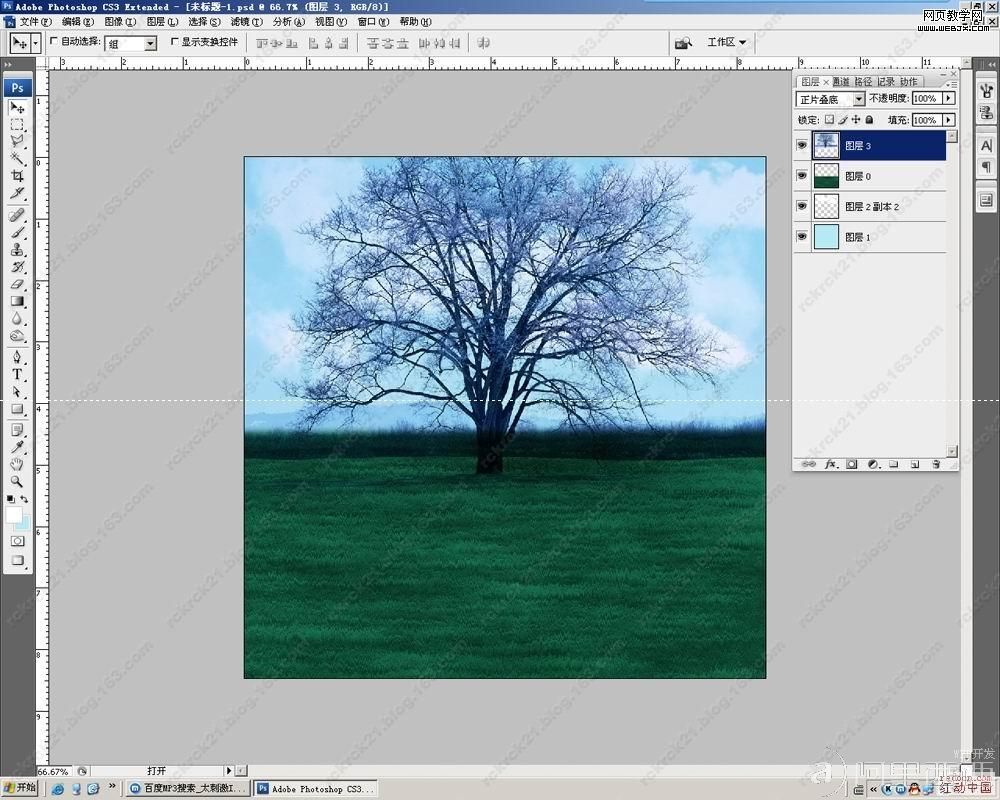1000x800 pixels.
Task: Toggle lock all on layer
Action: pos(869,119)
